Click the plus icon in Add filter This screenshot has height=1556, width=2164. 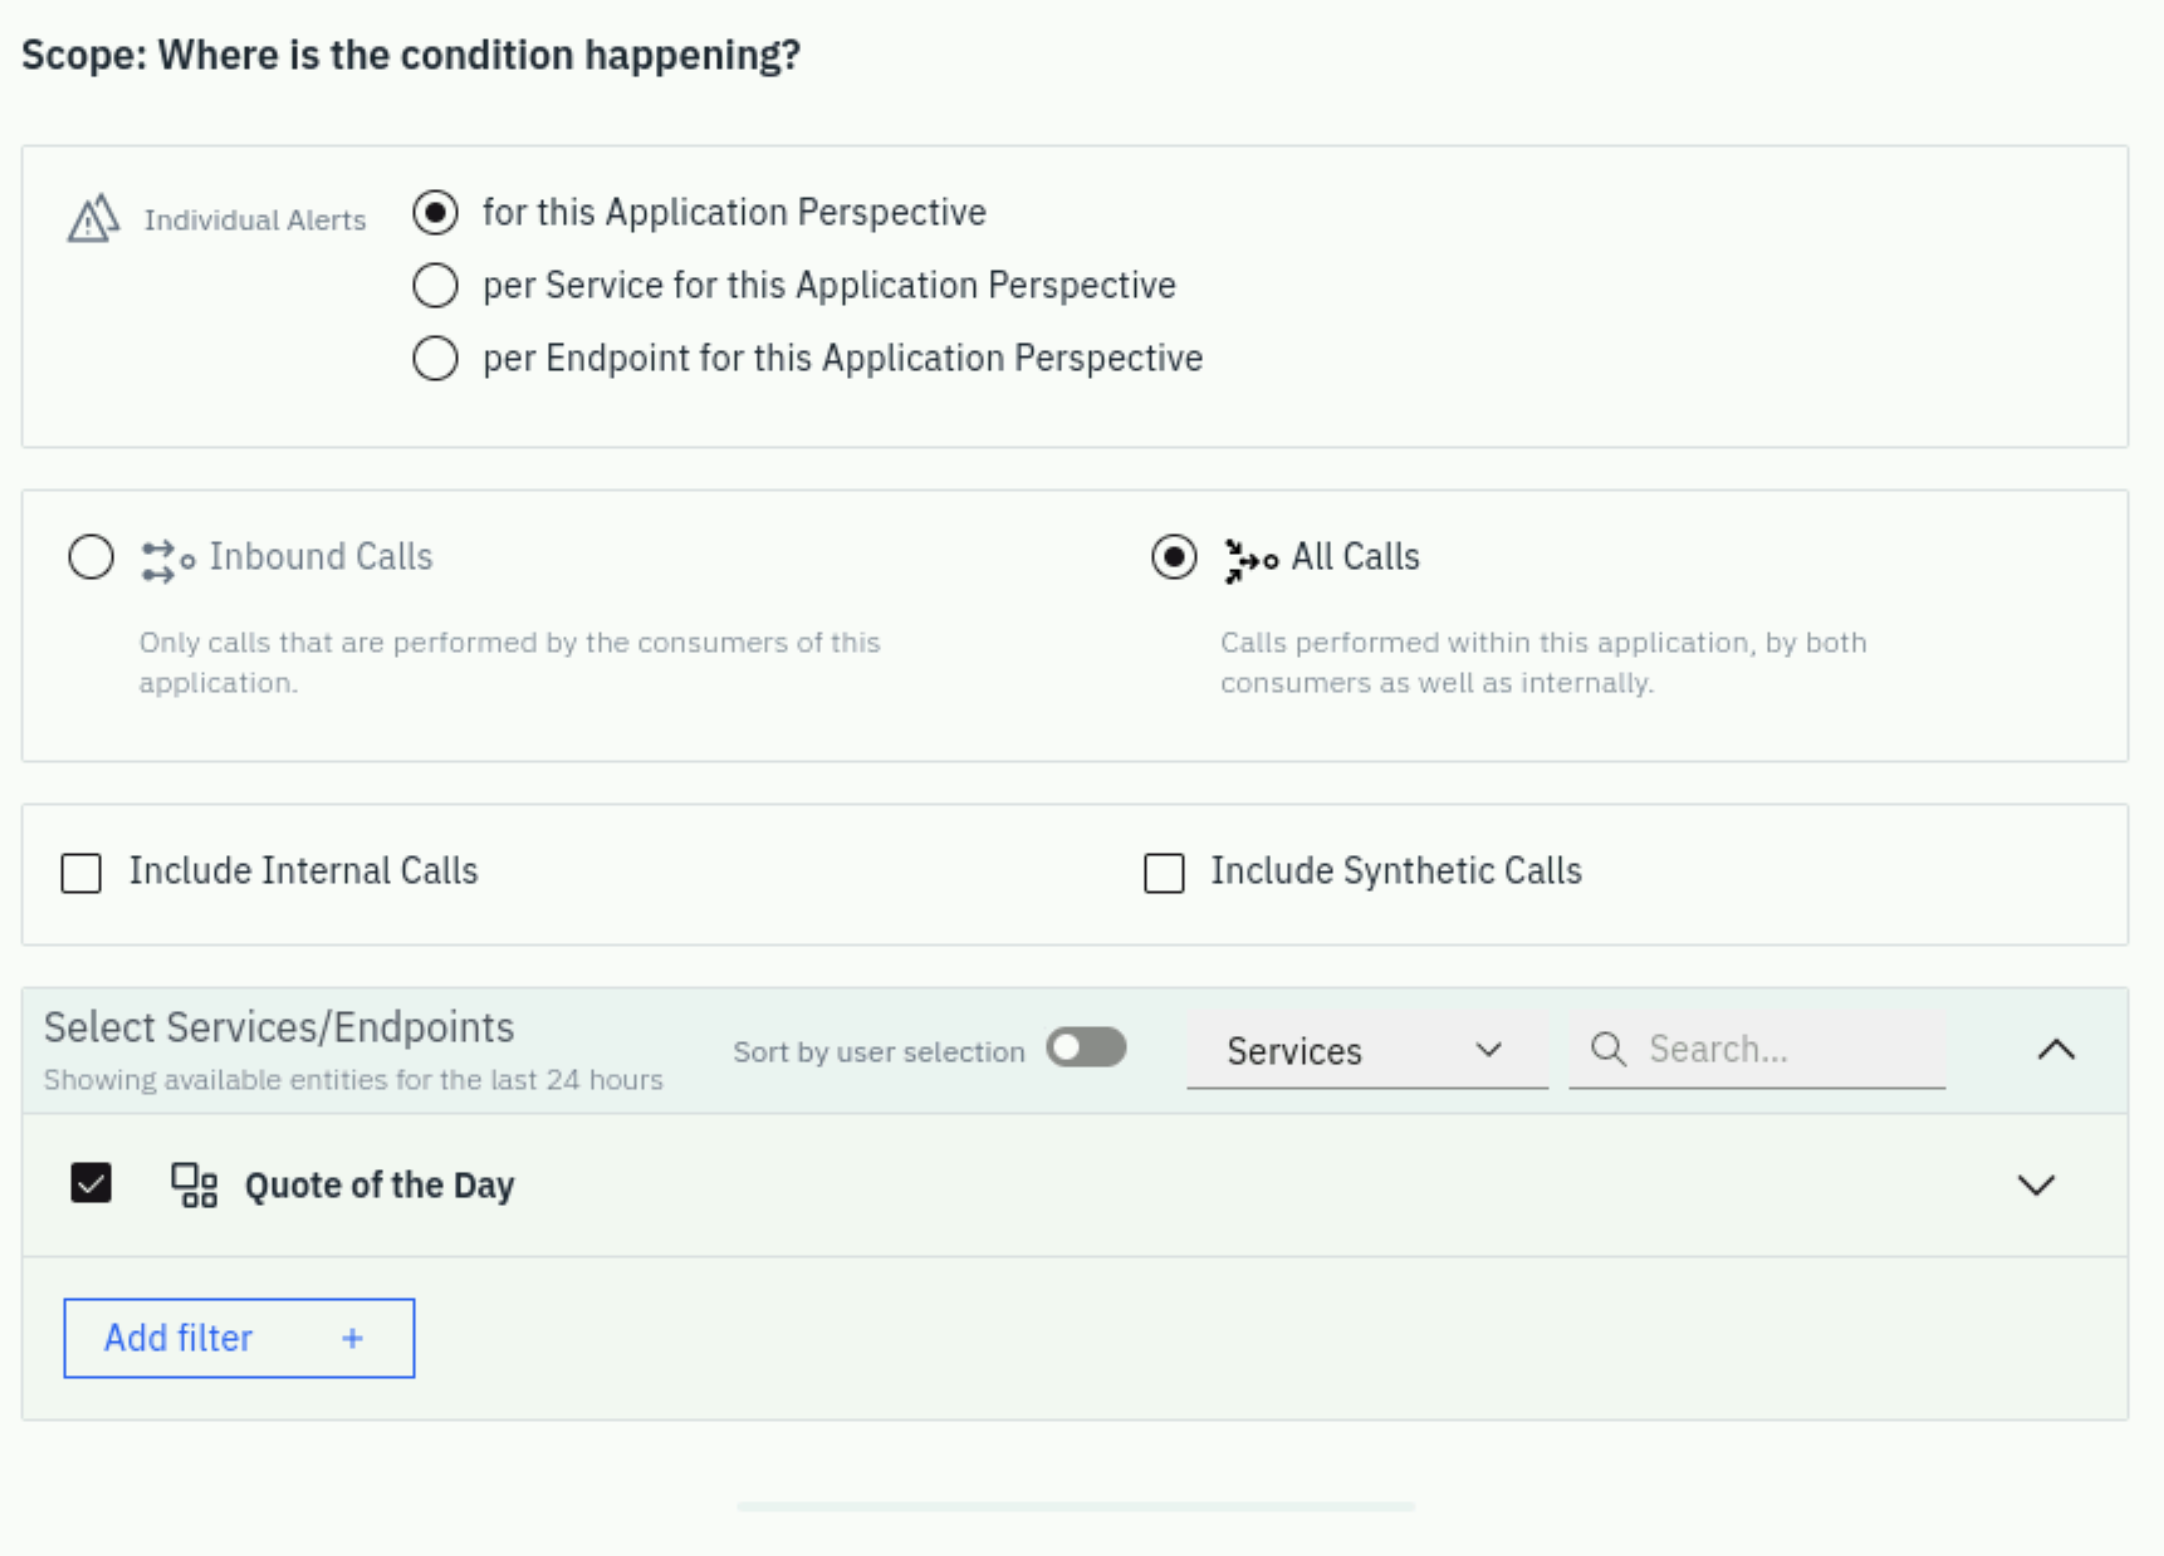pos(352,1338)
